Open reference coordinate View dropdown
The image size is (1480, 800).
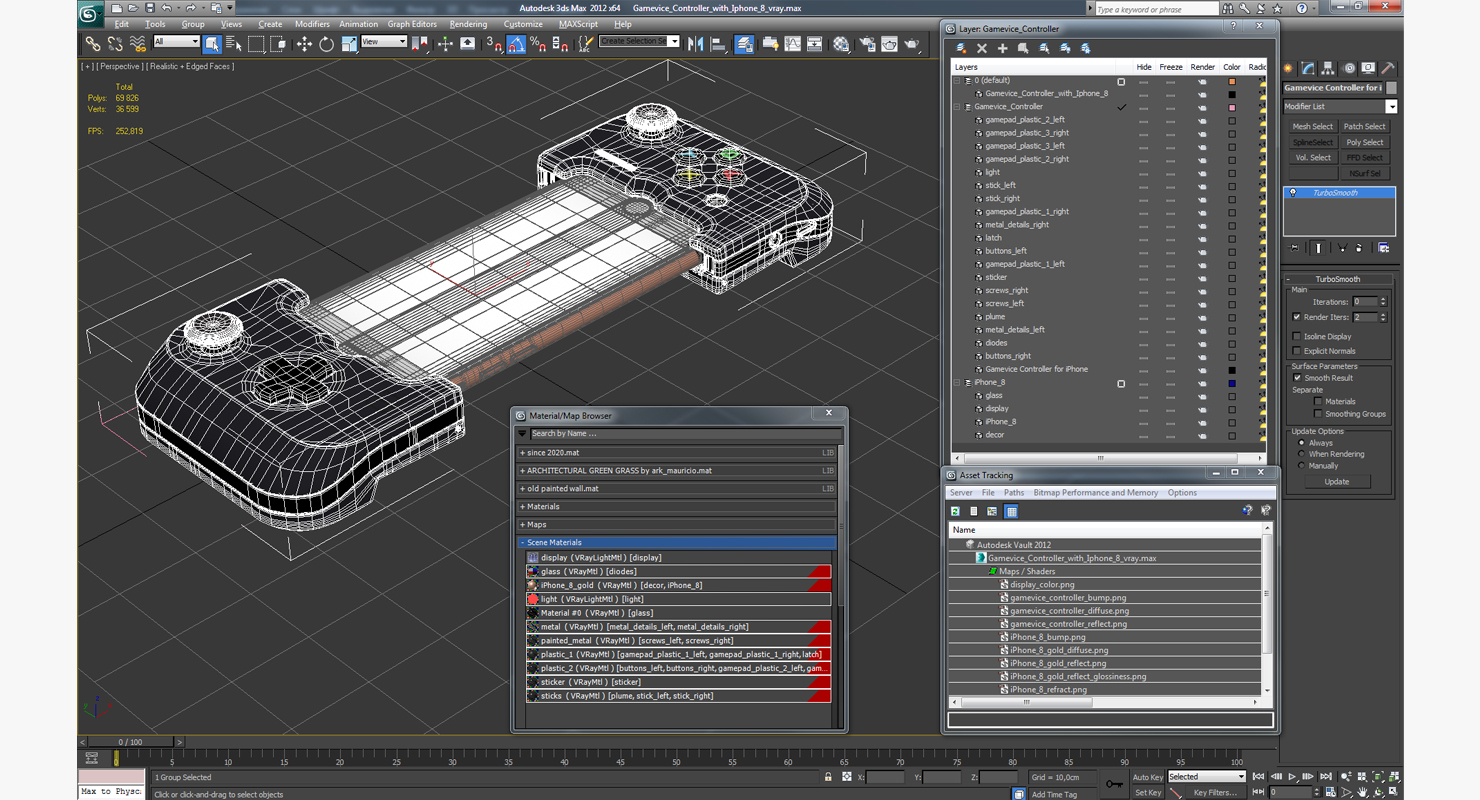point(384,42)
